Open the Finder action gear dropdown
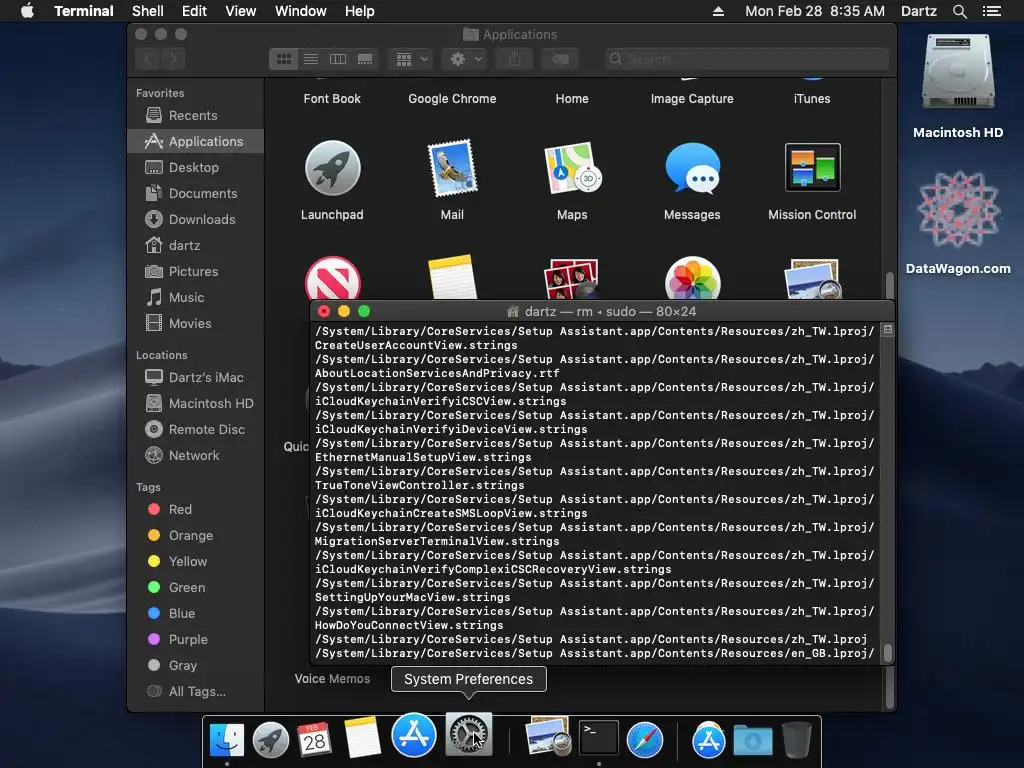 465,59
